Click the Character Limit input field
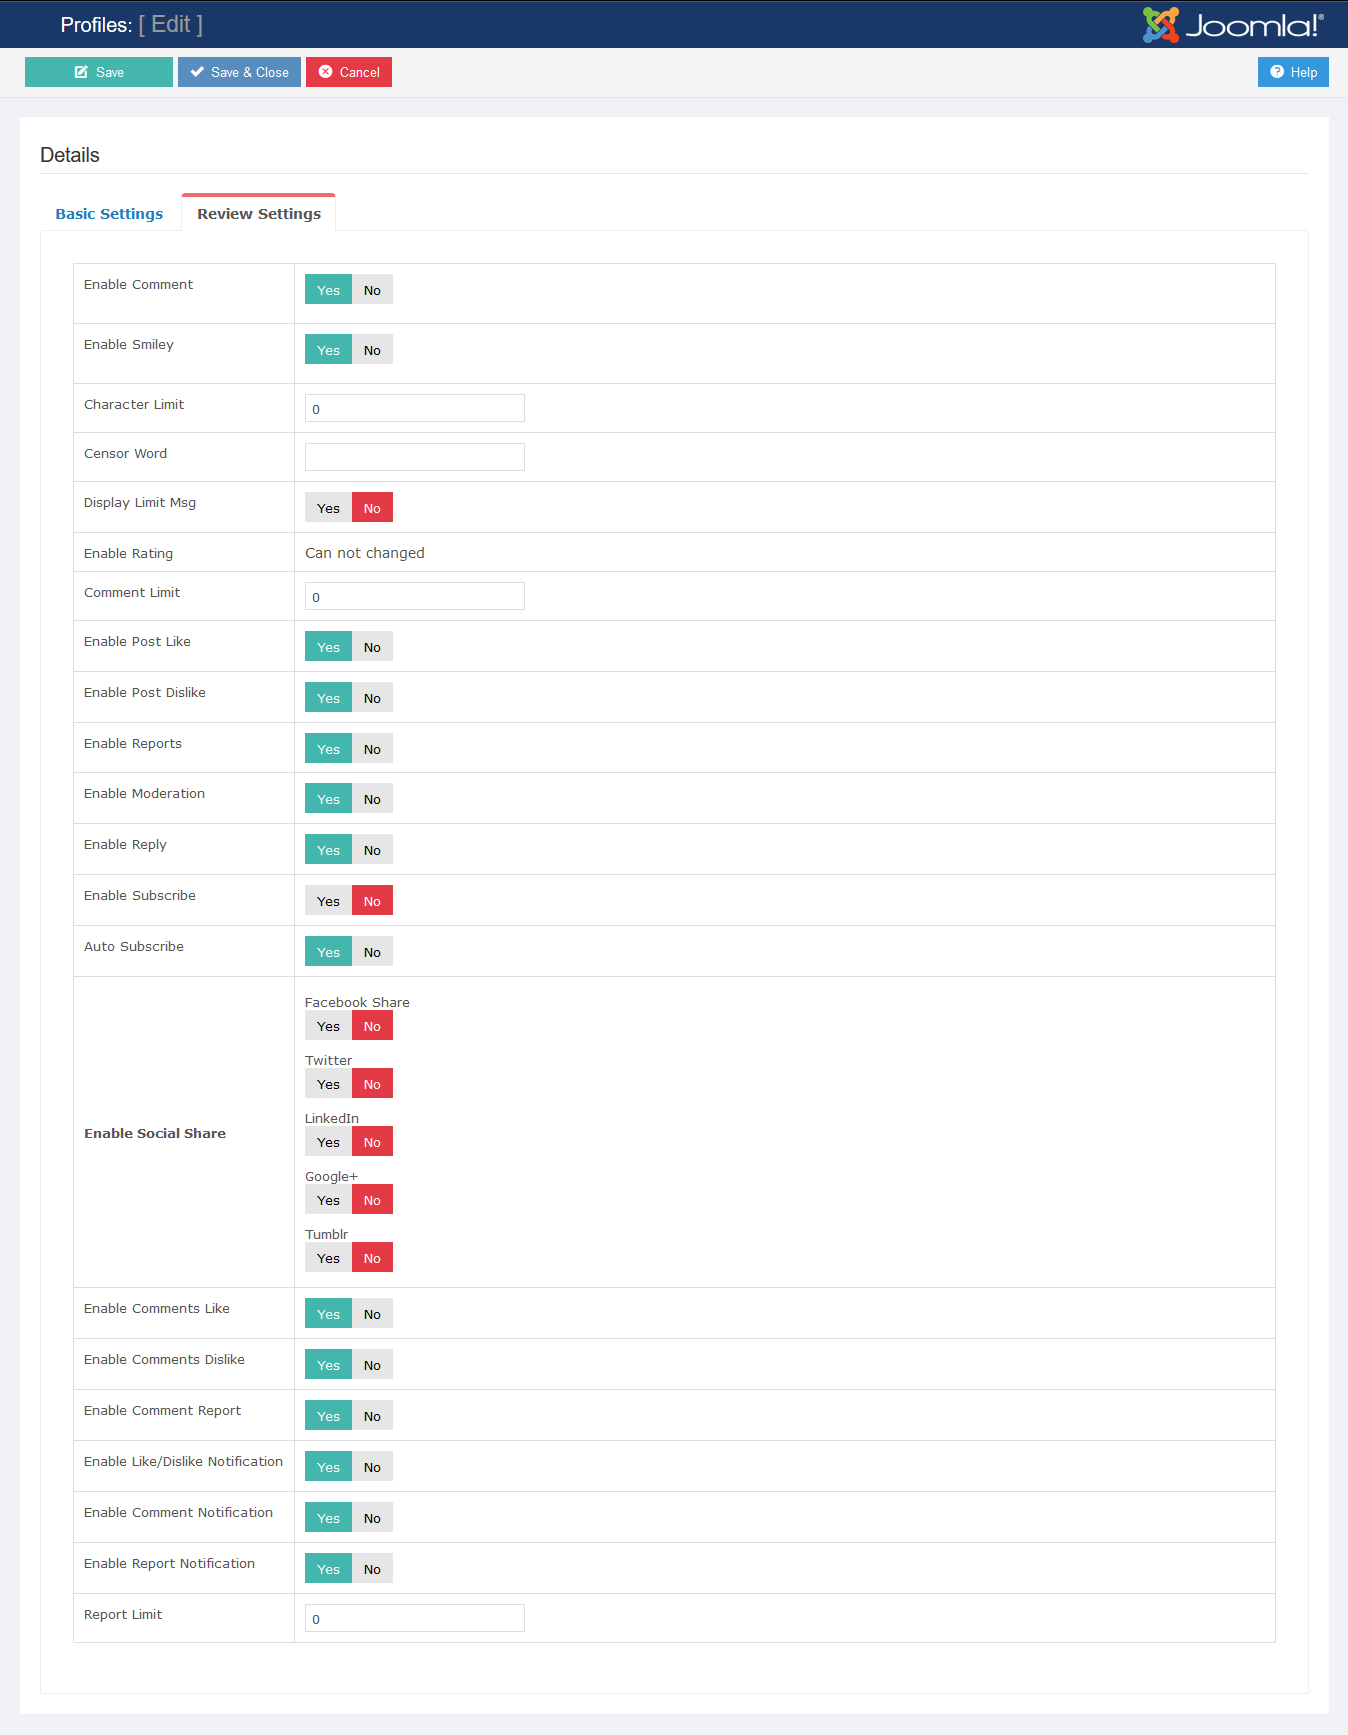This screenshot has height=1735, width=1348. pyautogui.click(x=414, y=408)
